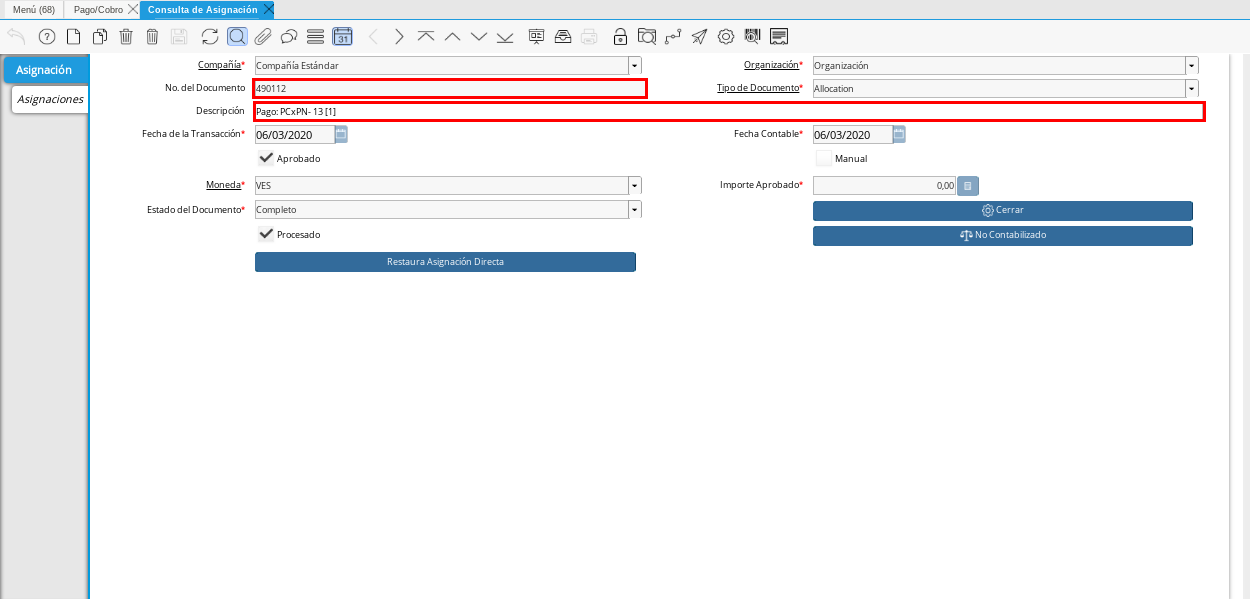Image resolution: width=1250 pixels, height=599 pixels.
Task: Click the Restaura Asignación Directa button
Action: [x=445, y=262]
